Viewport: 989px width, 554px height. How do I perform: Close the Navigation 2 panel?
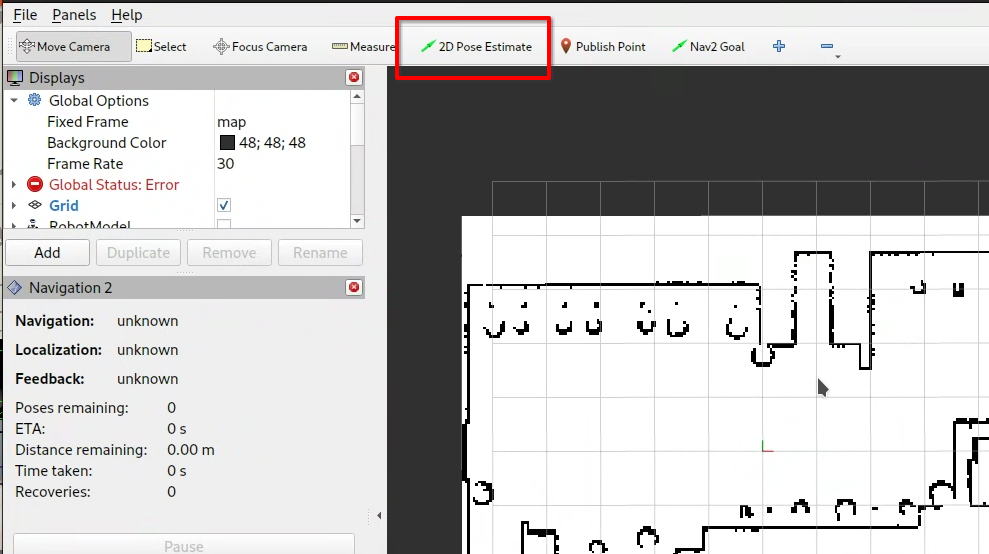(x=354, y=287)
